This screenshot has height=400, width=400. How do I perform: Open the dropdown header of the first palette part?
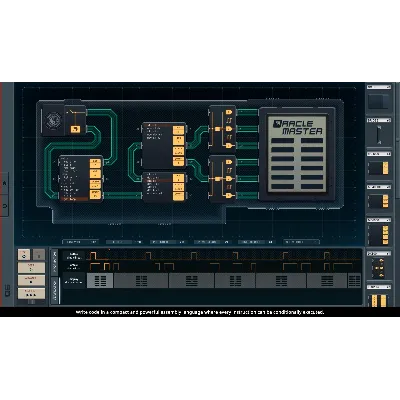[379, 87]
